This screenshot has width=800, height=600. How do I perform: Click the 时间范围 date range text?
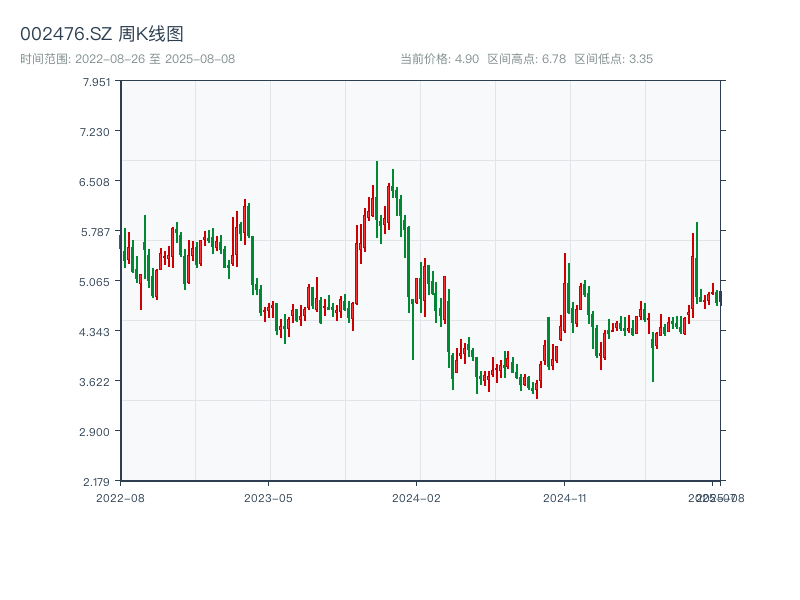pyautogui.click(x=127, y=59)
